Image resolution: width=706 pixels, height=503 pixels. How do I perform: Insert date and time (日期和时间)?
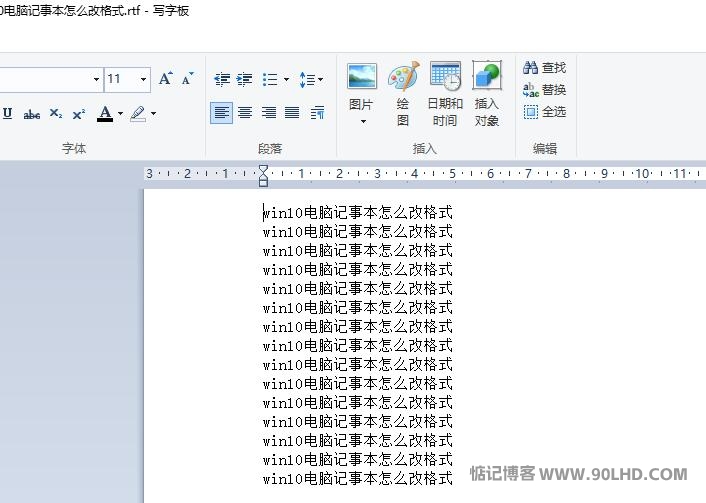445,94
